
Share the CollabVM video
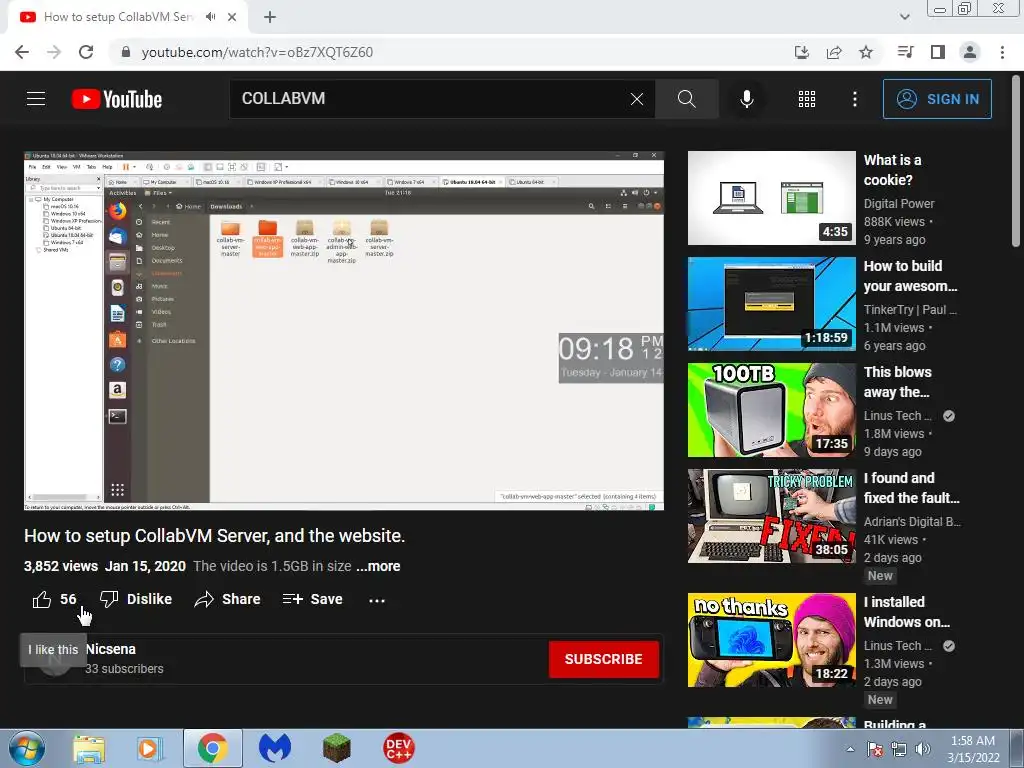pyautogui.click(x=227, y=599)
